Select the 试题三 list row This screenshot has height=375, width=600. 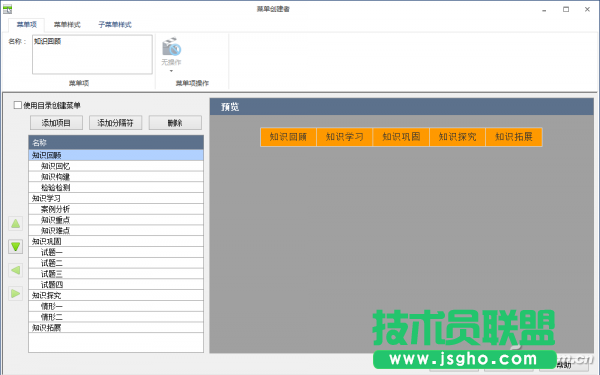[116, 274]
